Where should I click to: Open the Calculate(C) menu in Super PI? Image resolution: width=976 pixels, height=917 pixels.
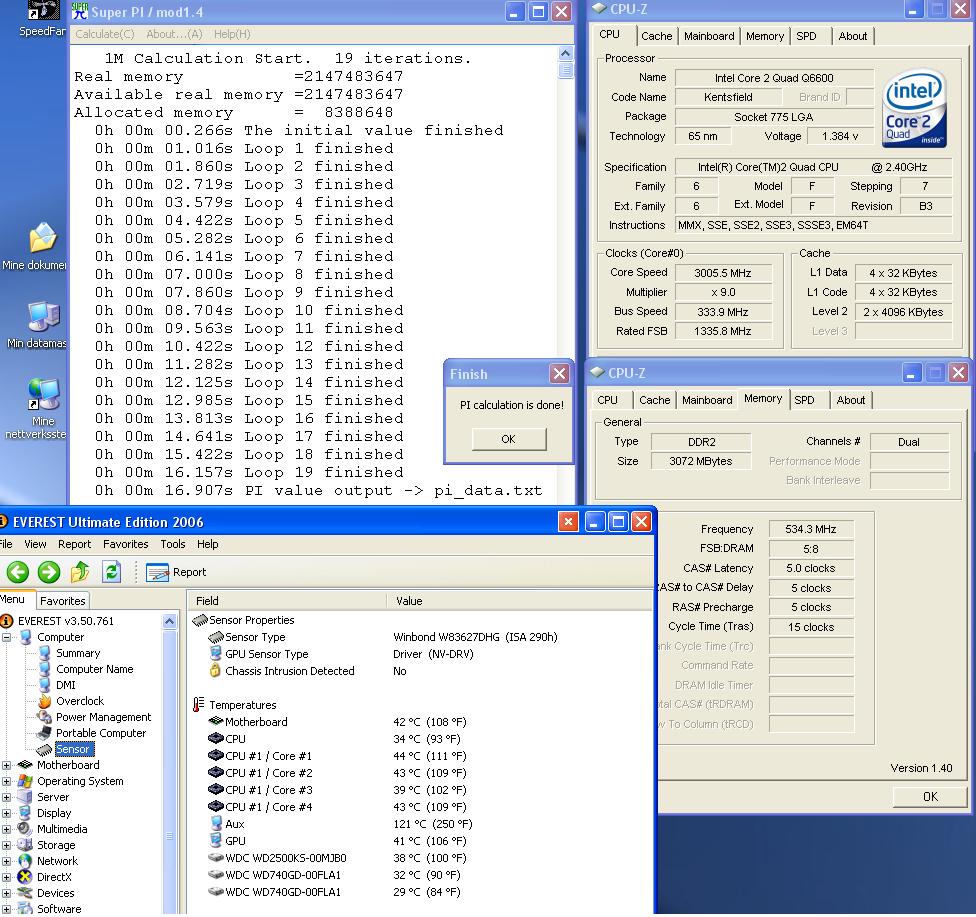click(x=105, y=34)
